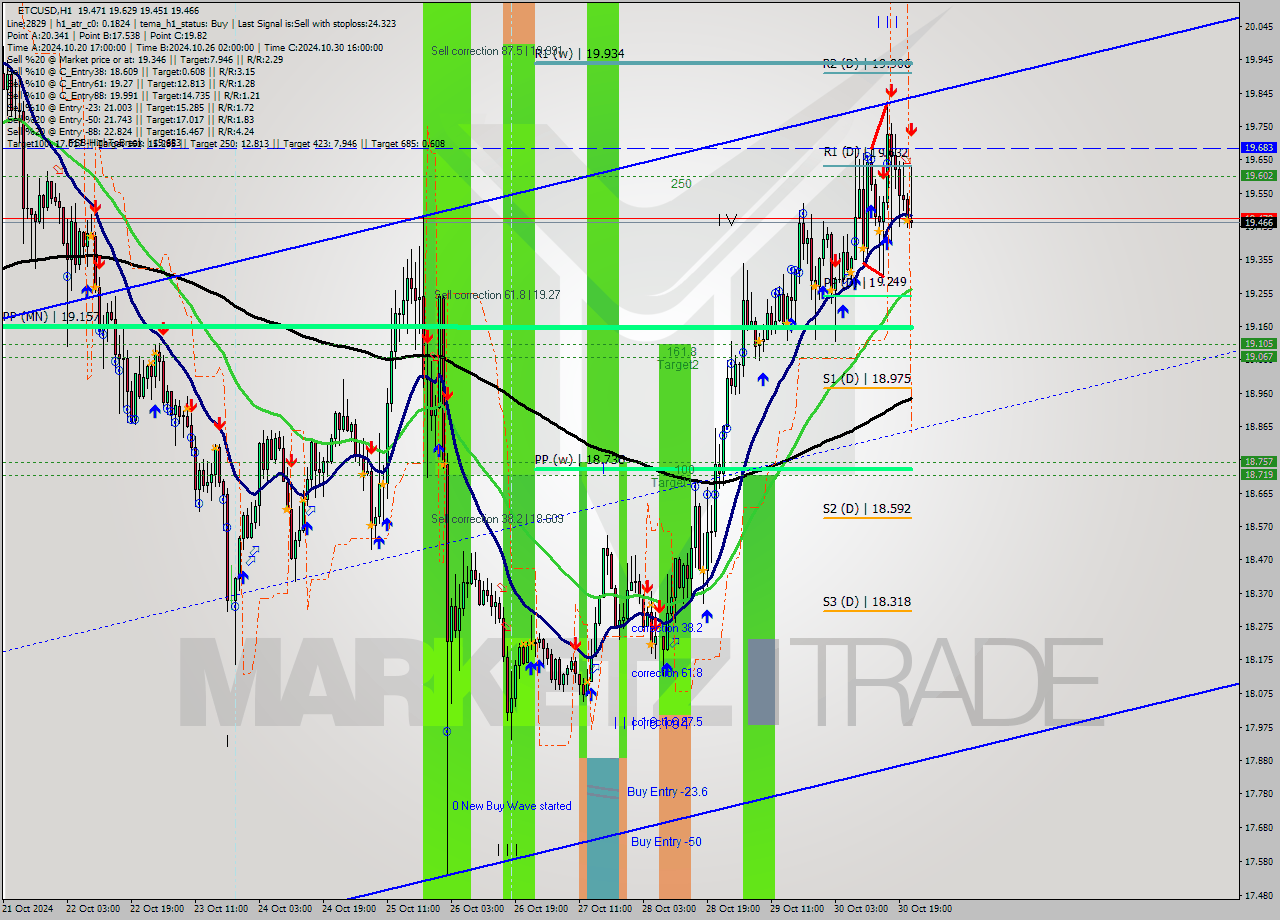
Task: Click the 18.960 price axis value
Action: click(1258, 393)
